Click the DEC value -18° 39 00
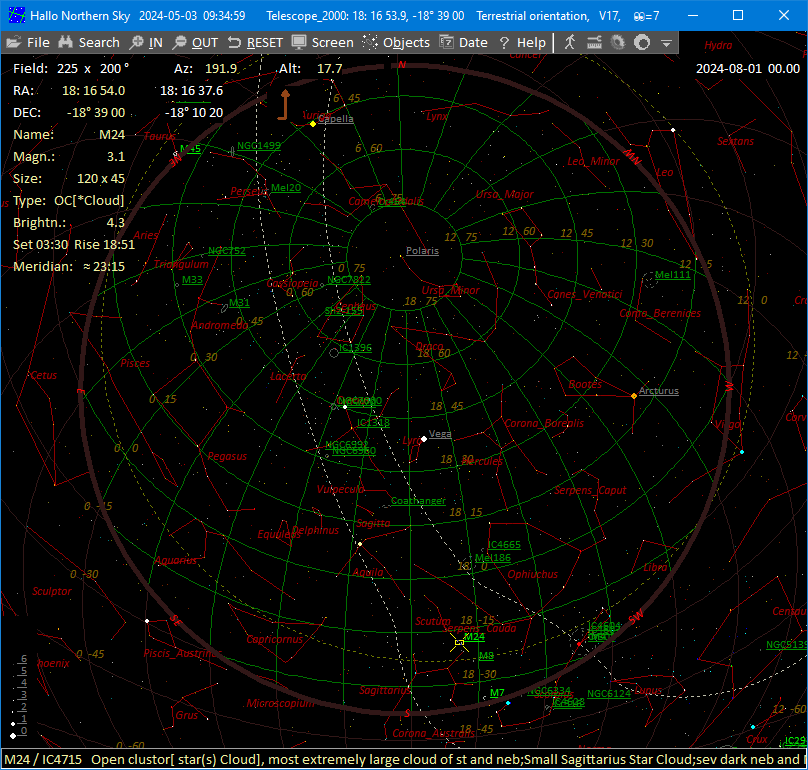Viewport: 808px width, 770px height. point(96,113)
